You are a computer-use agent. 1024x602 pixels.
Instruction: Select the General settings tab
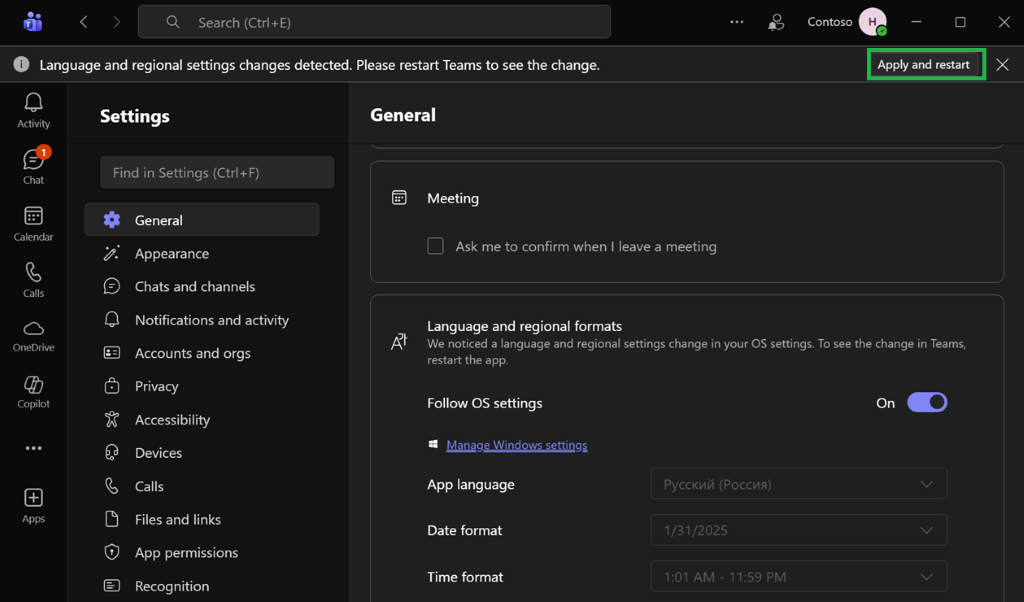pos(202,220)
